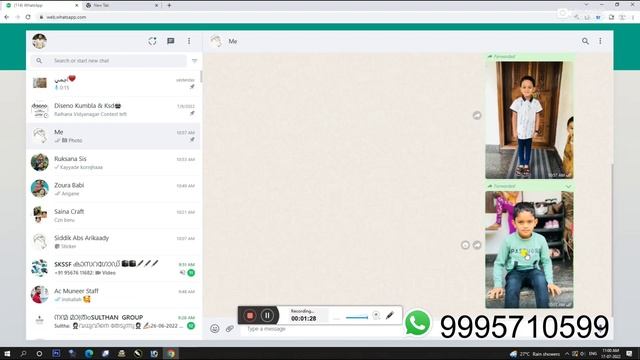Click the recorder volume level bar
The width and height of the screenshot is (640, 360).
point(357,317)
